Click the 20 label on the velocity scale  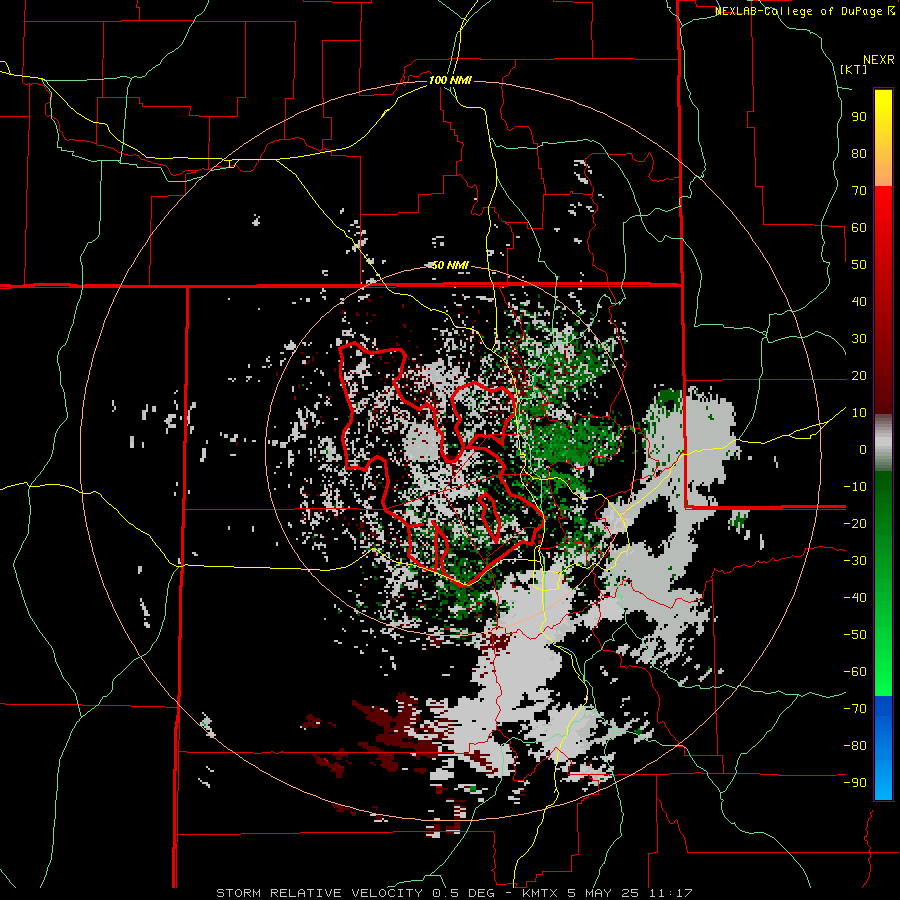859,375
